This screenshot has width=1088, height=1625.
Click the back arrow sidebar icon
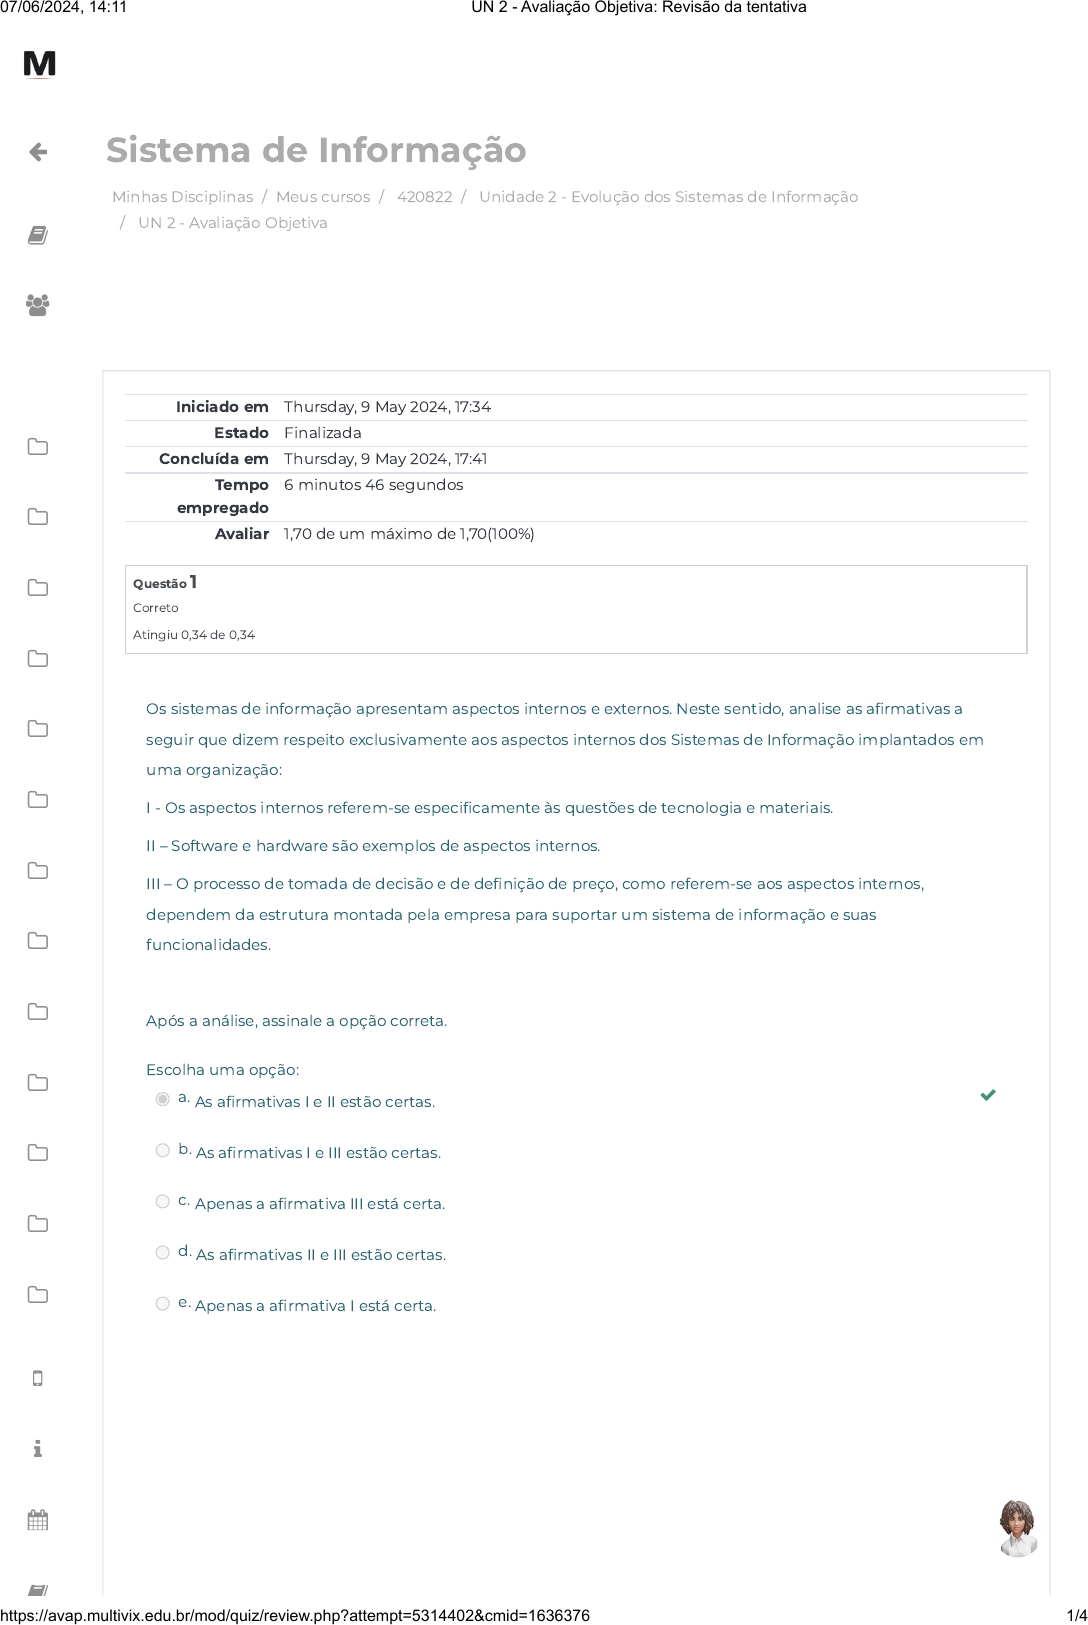38,152
